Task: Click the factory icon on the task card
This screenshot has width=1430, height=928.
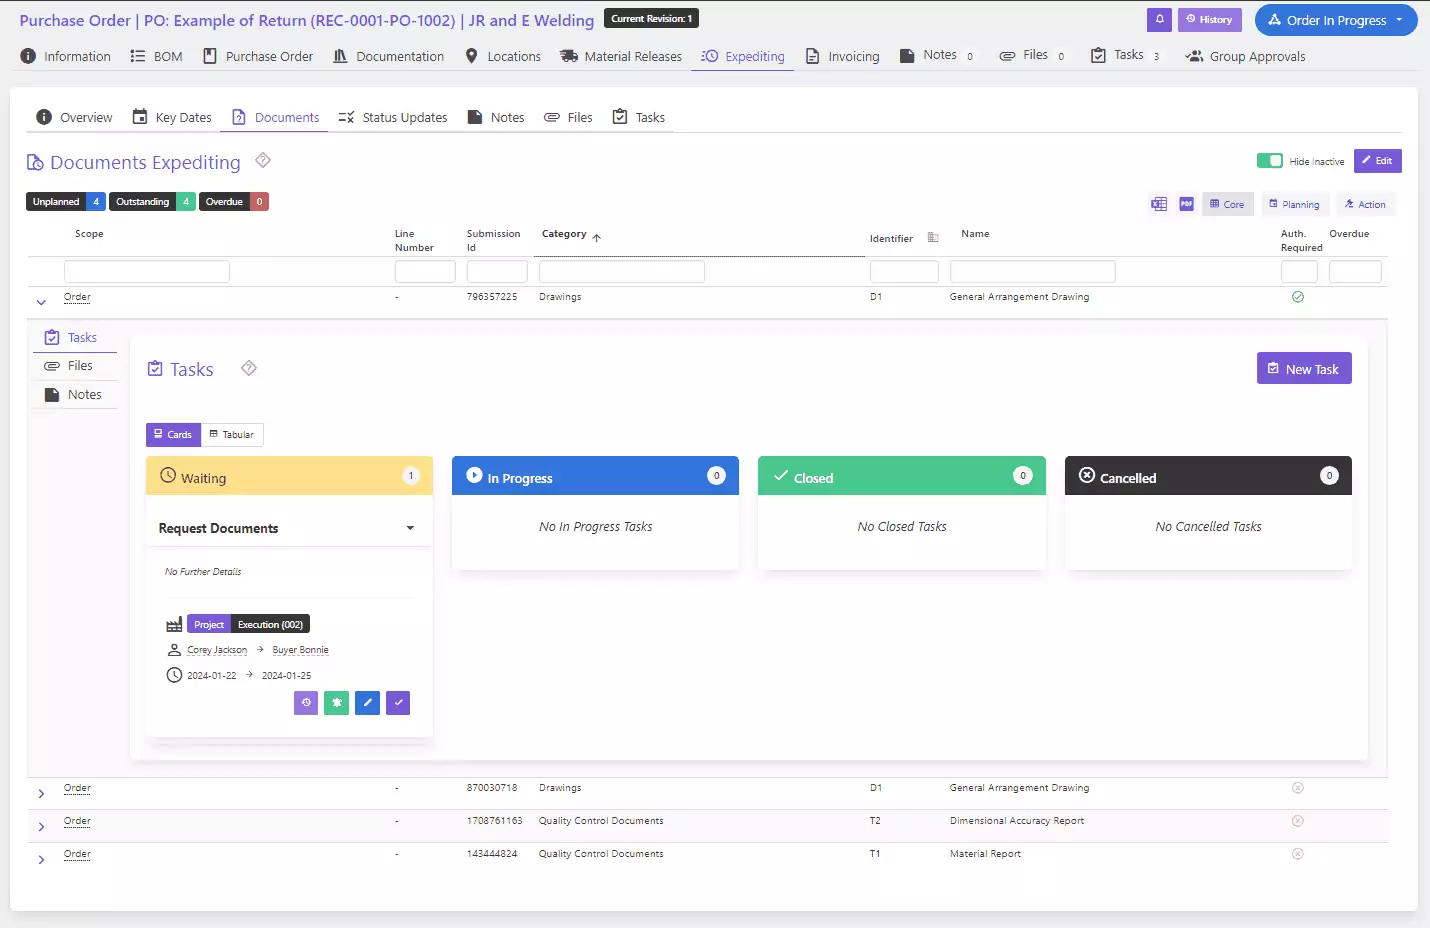Action: point(174,624)
